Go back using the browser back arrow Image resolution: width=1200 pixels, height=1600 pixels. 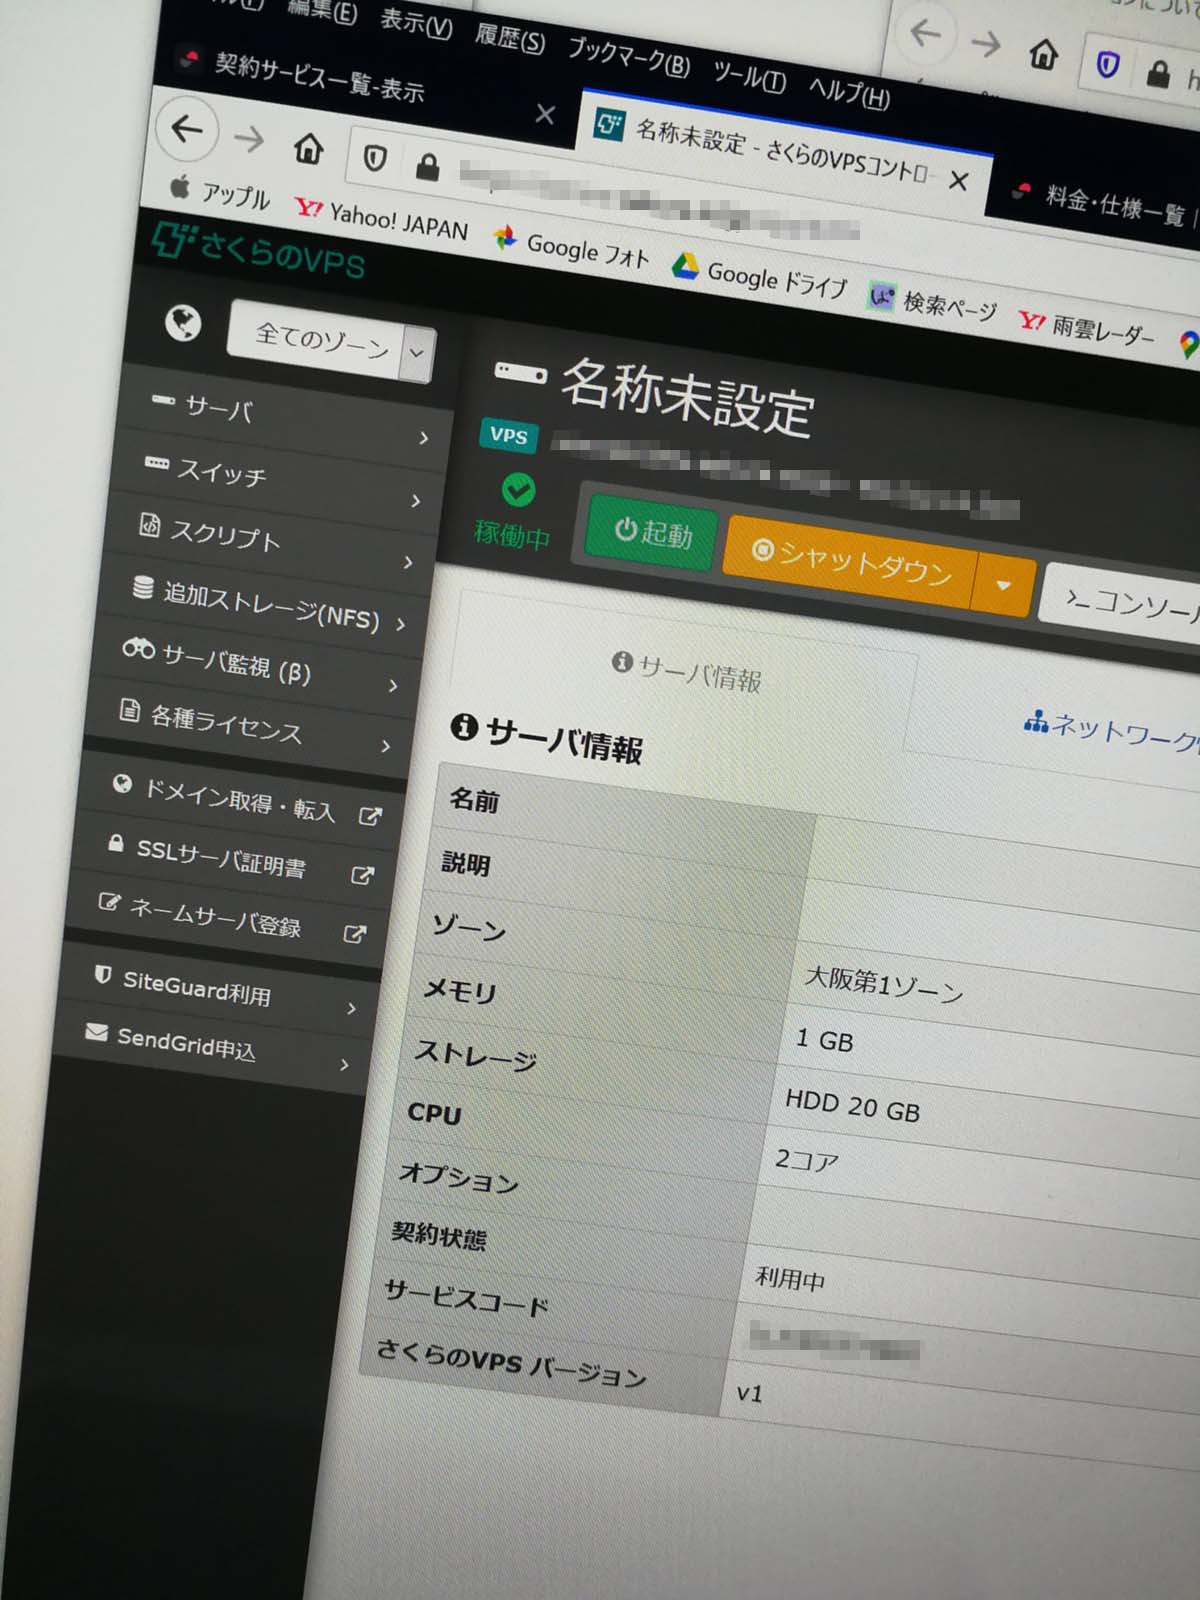[x=187, y=129]
